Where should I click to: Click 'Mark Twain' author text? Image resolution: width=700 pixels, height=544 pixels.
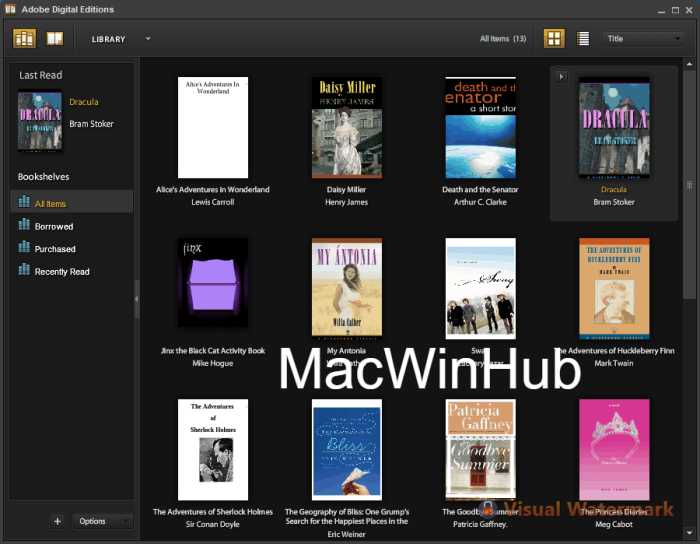point(614,363)
